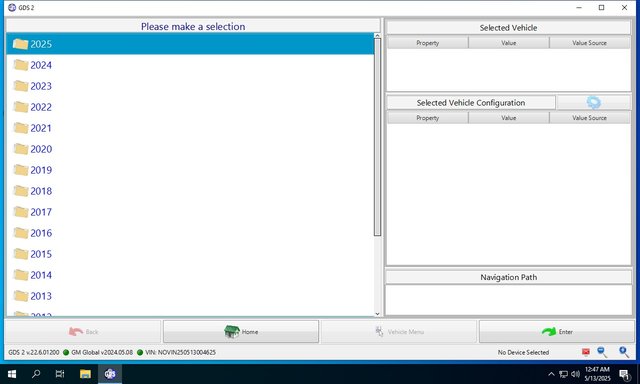Click the Back button with red arrow

click(x=83, y=331)
